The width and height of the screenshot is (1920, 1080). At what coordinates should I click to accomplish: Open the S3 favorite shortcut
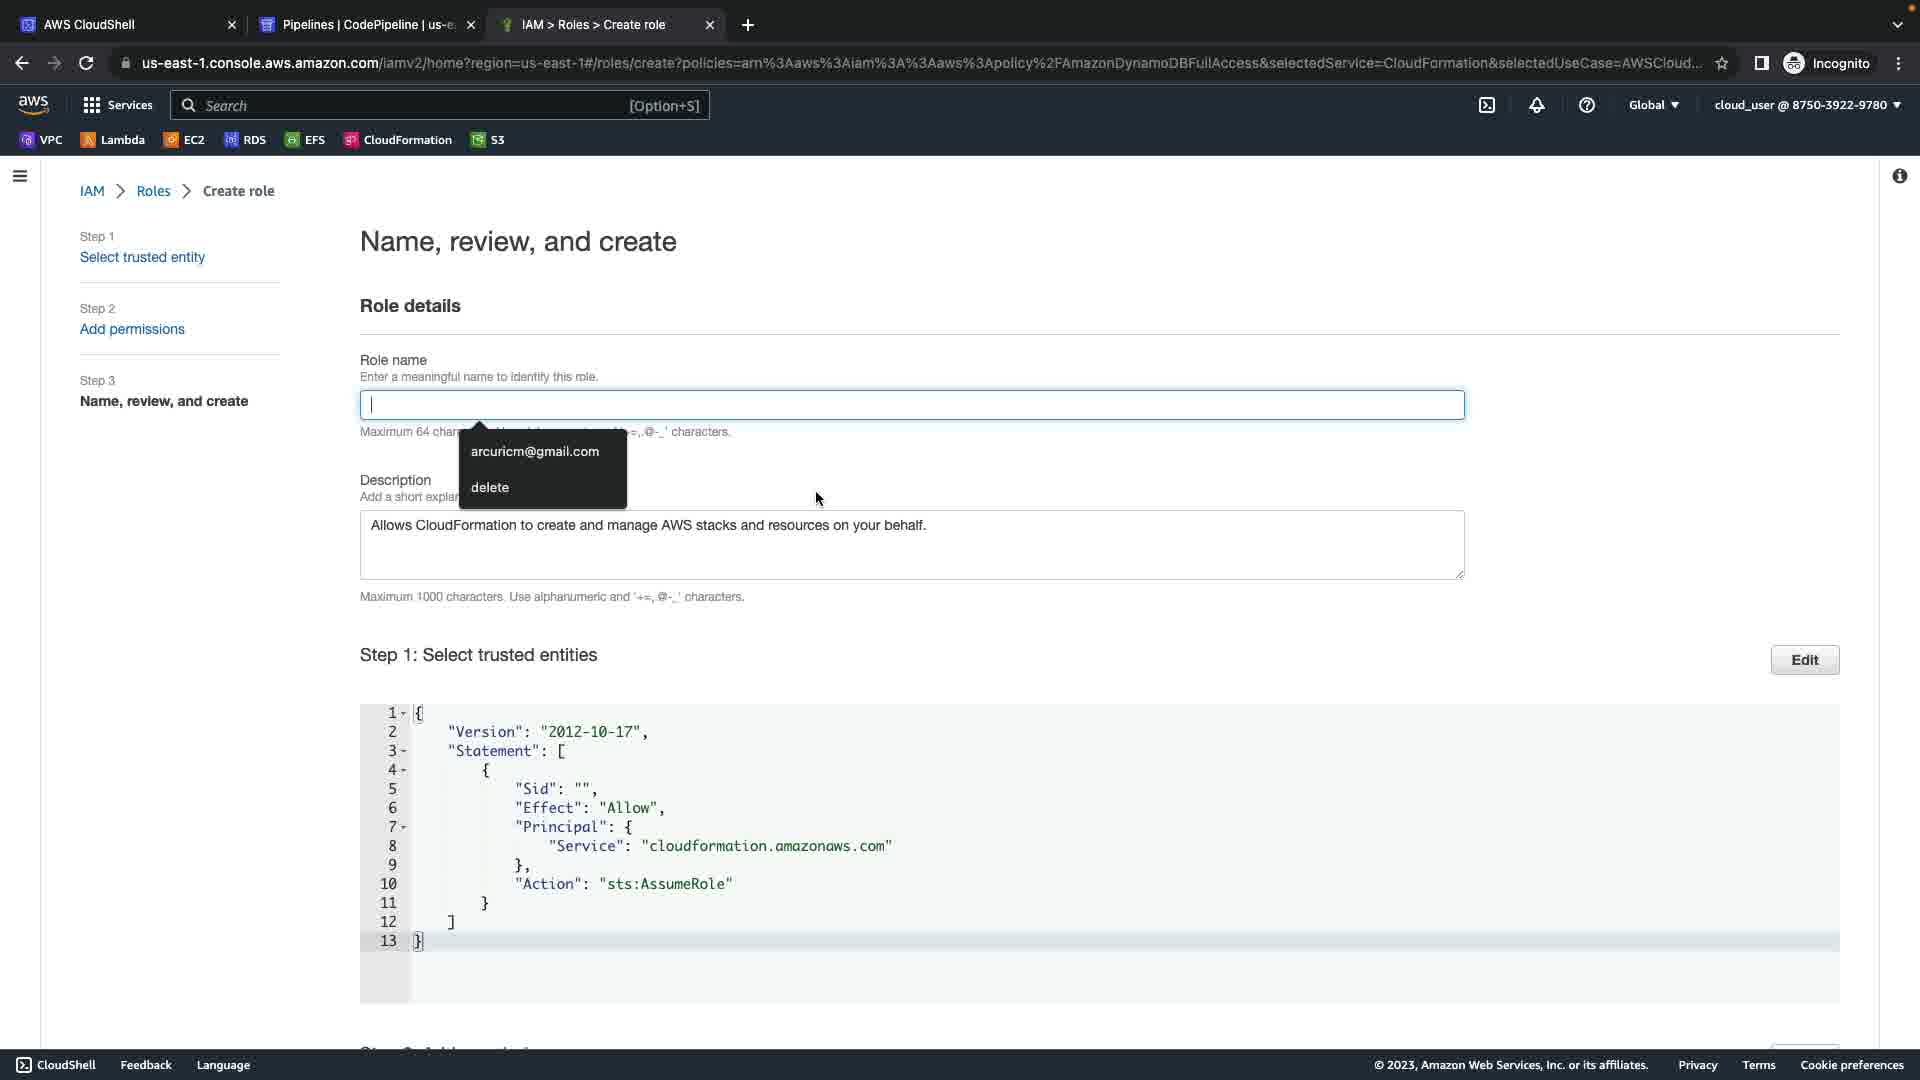(x=488, y=140)
